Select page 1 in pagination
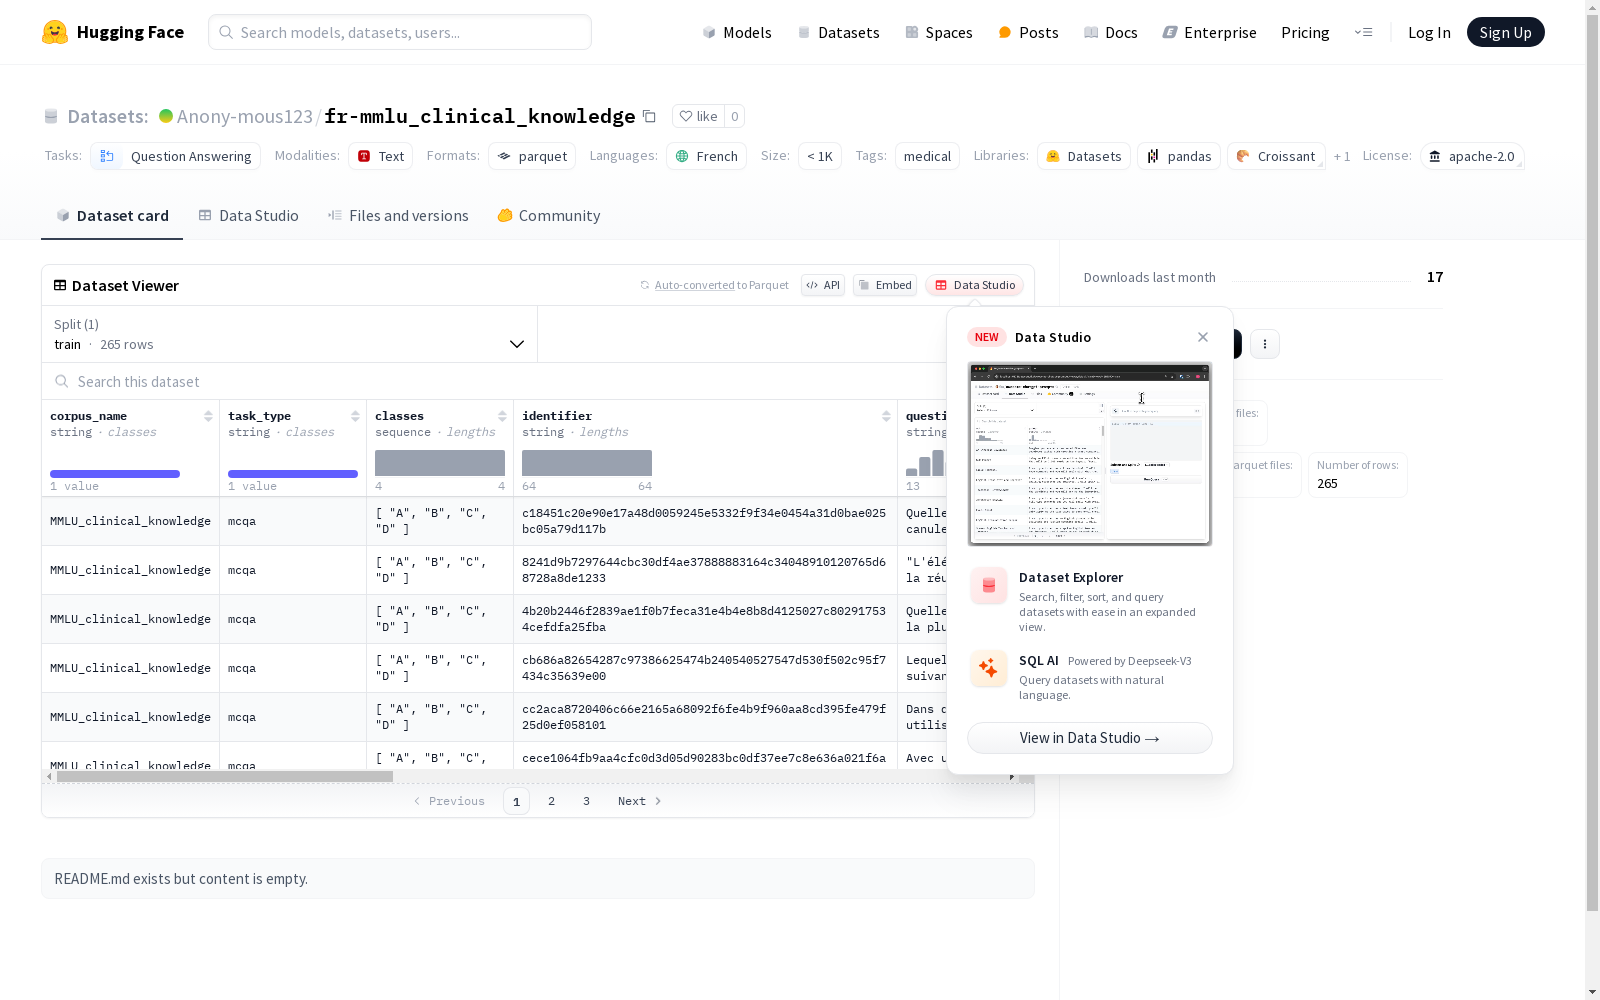Viewport: 1600px width, 1000px height. 516,801
